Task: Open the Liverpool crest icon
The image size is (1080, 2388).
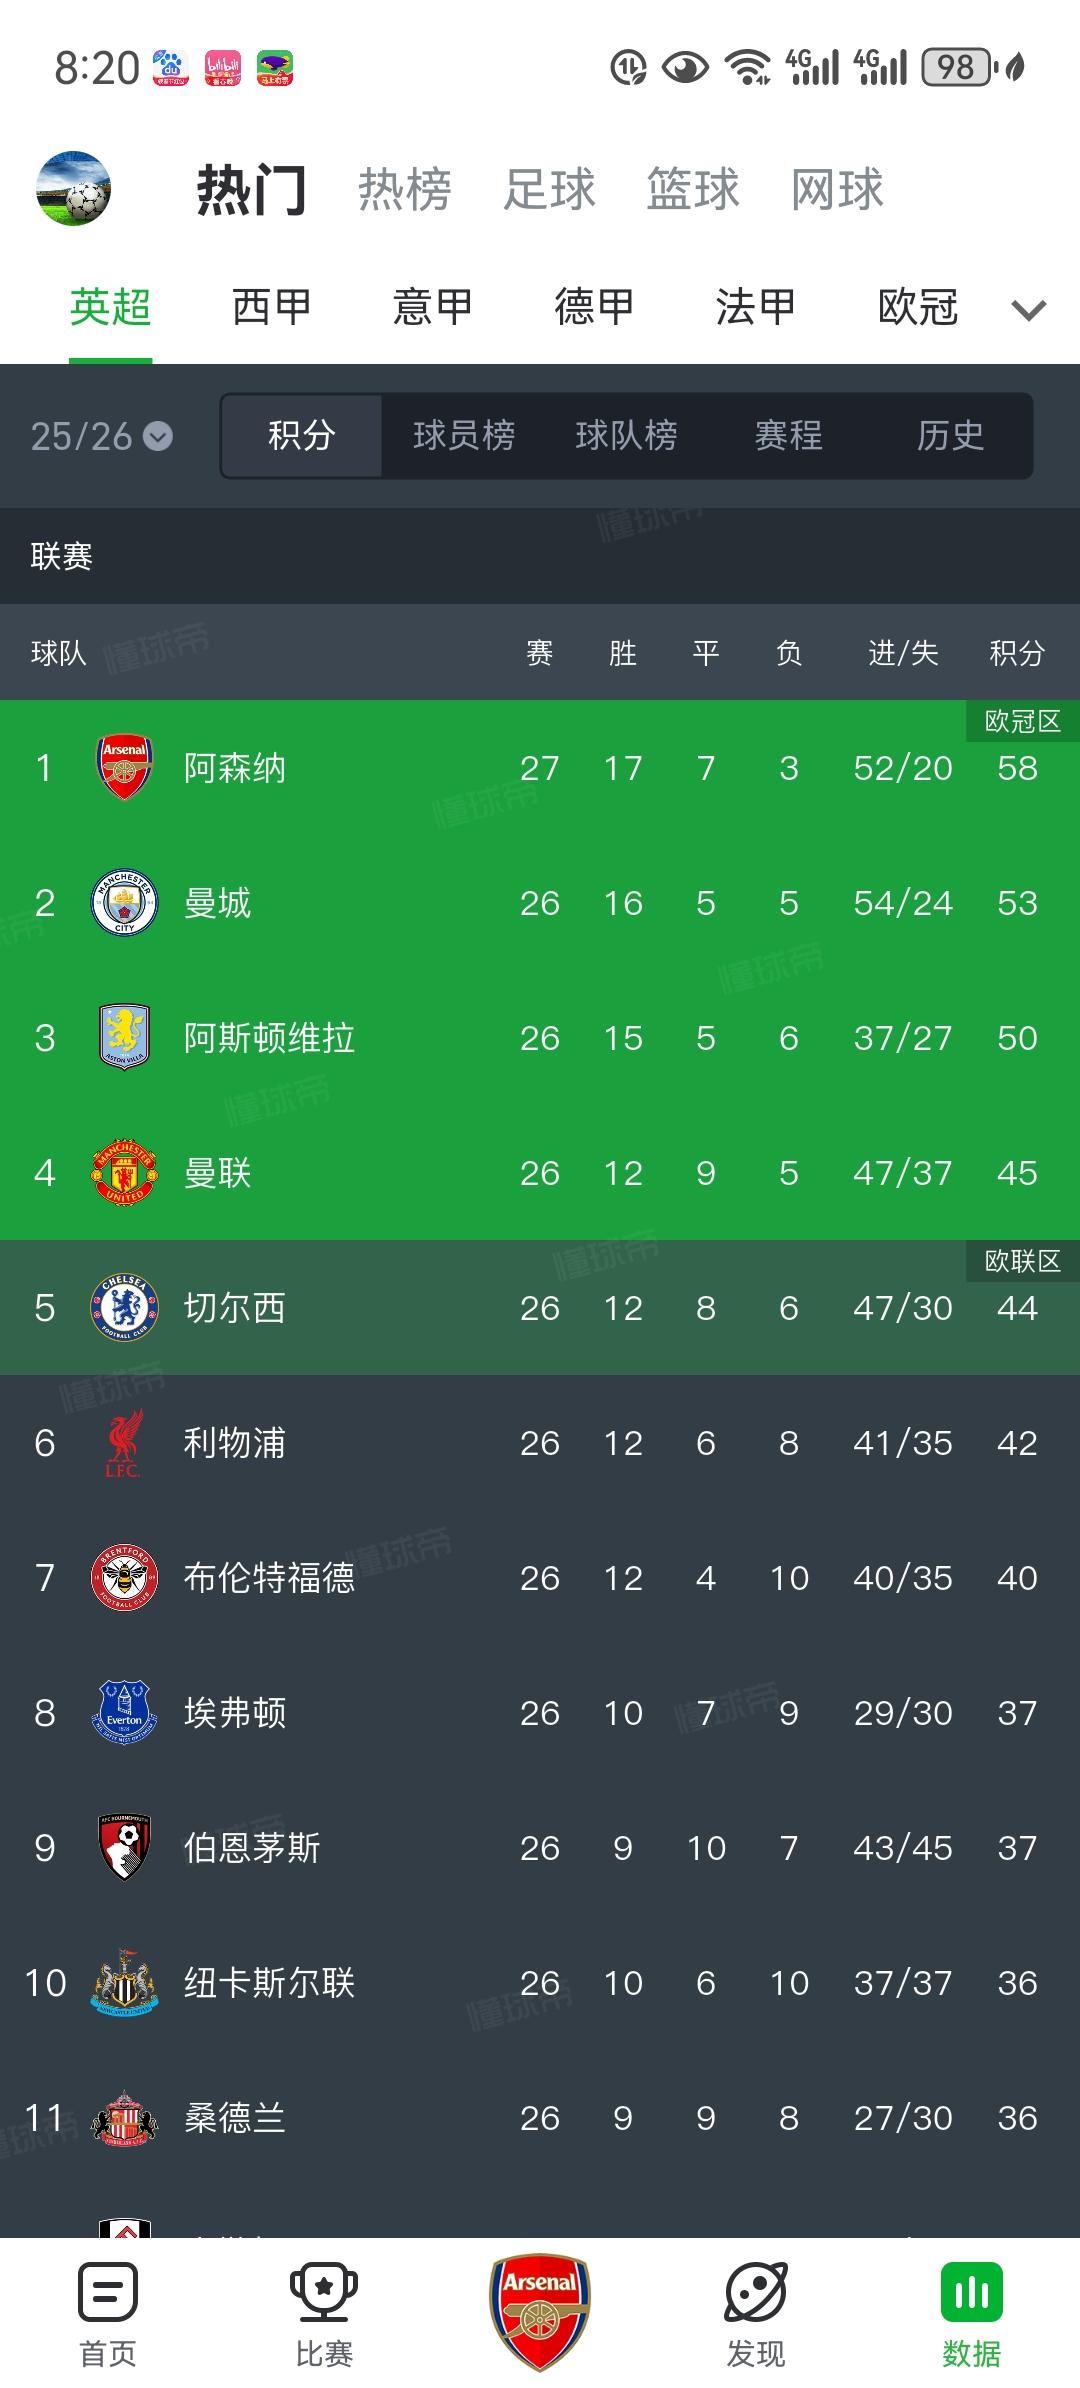Action: (x=124, y=1443)
